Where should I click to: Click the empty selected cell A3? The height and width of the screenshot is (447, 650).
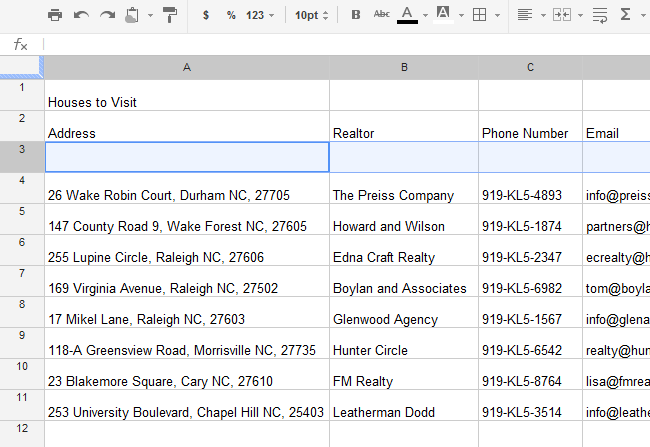tap(187, 157)
